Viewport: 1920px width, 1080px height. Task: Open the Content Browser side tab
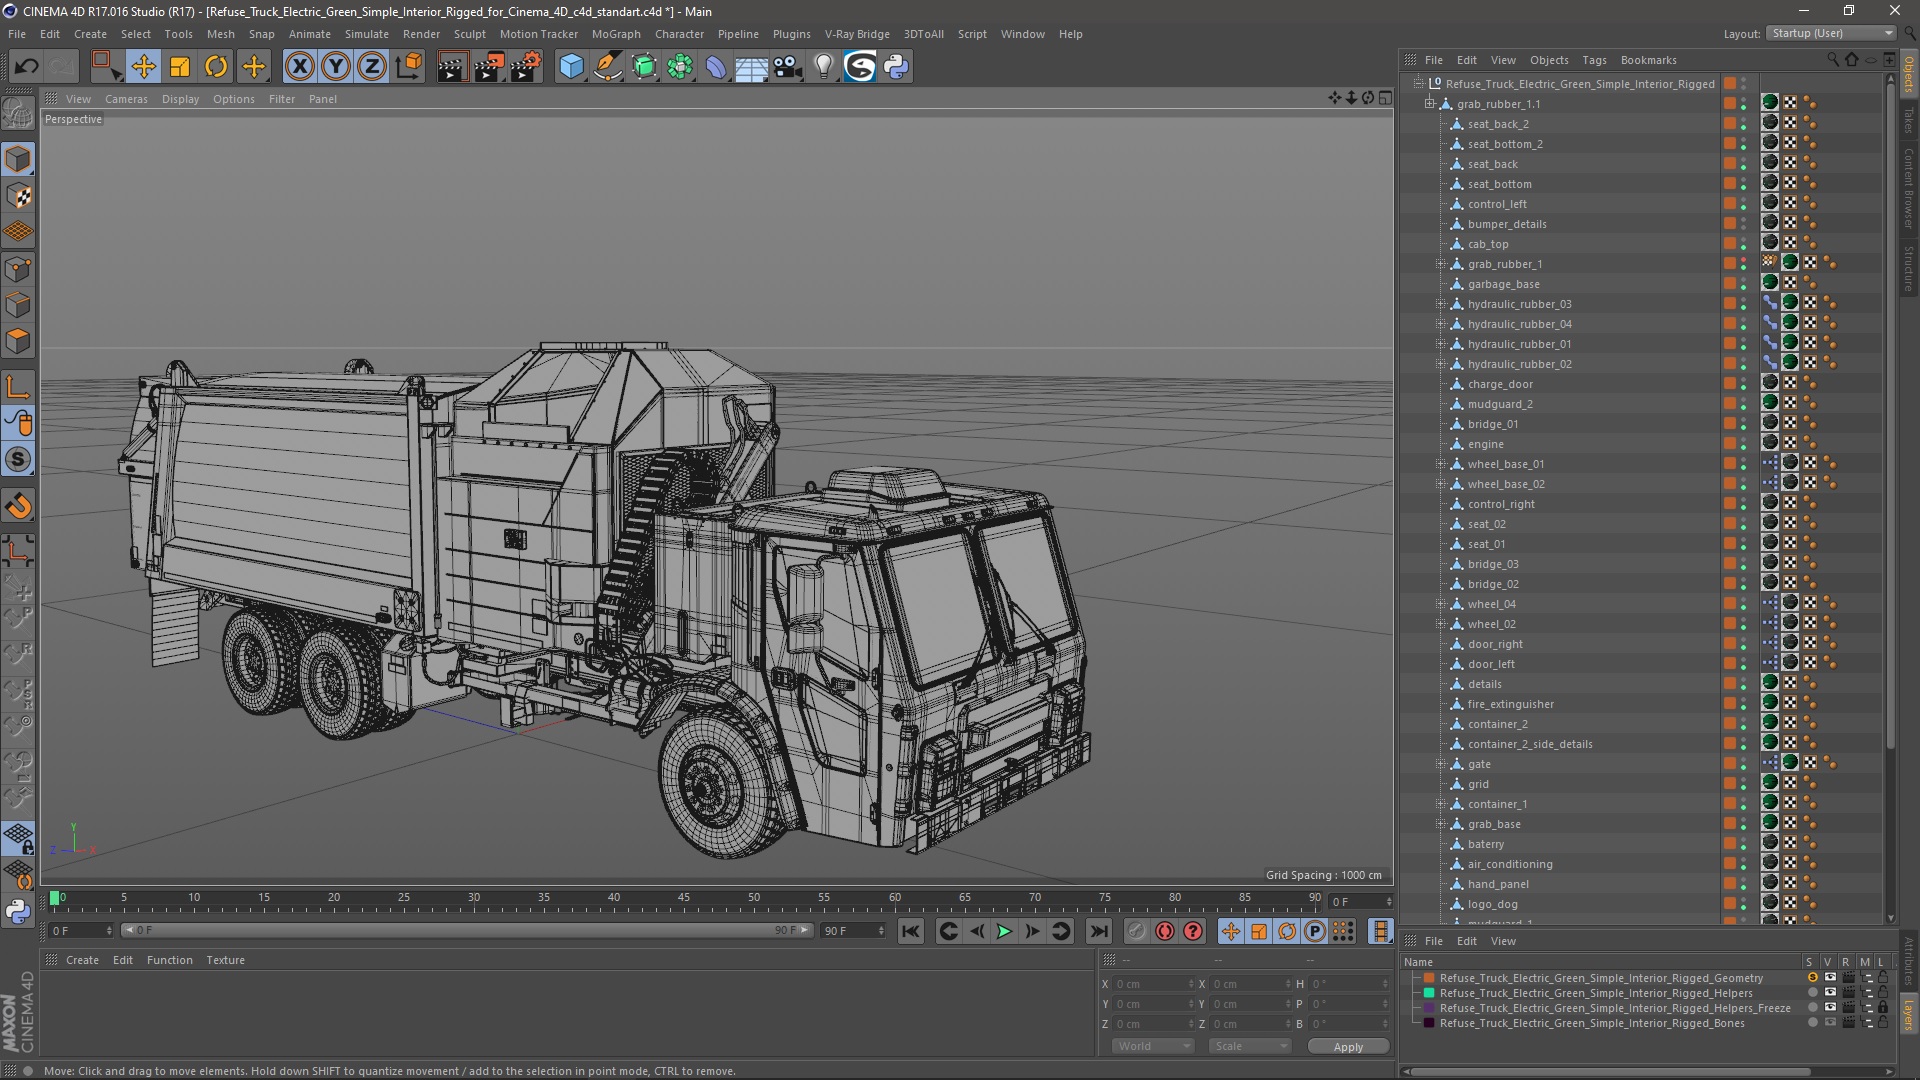[x=1908, y=188]
